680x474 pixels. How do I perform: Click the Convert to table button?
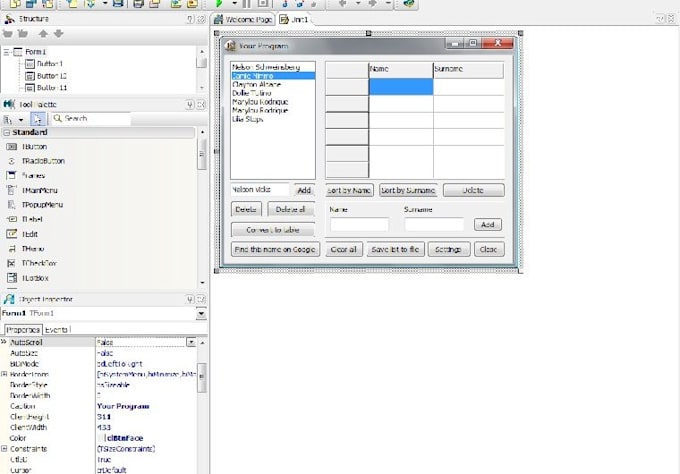tap(273, 230)
